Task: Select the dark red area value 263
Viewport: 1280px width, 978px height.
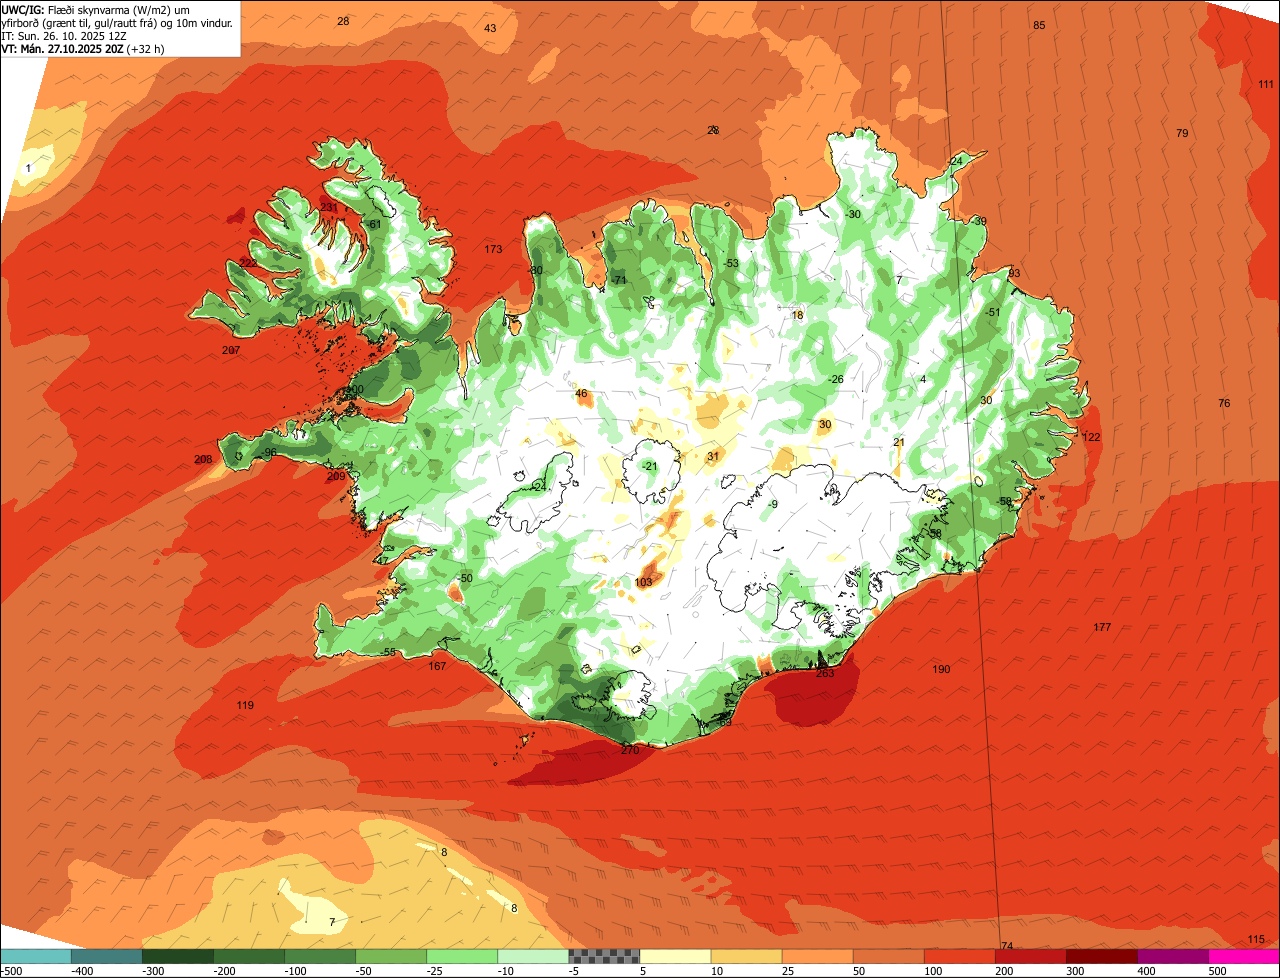Action: tap(825, 673)
